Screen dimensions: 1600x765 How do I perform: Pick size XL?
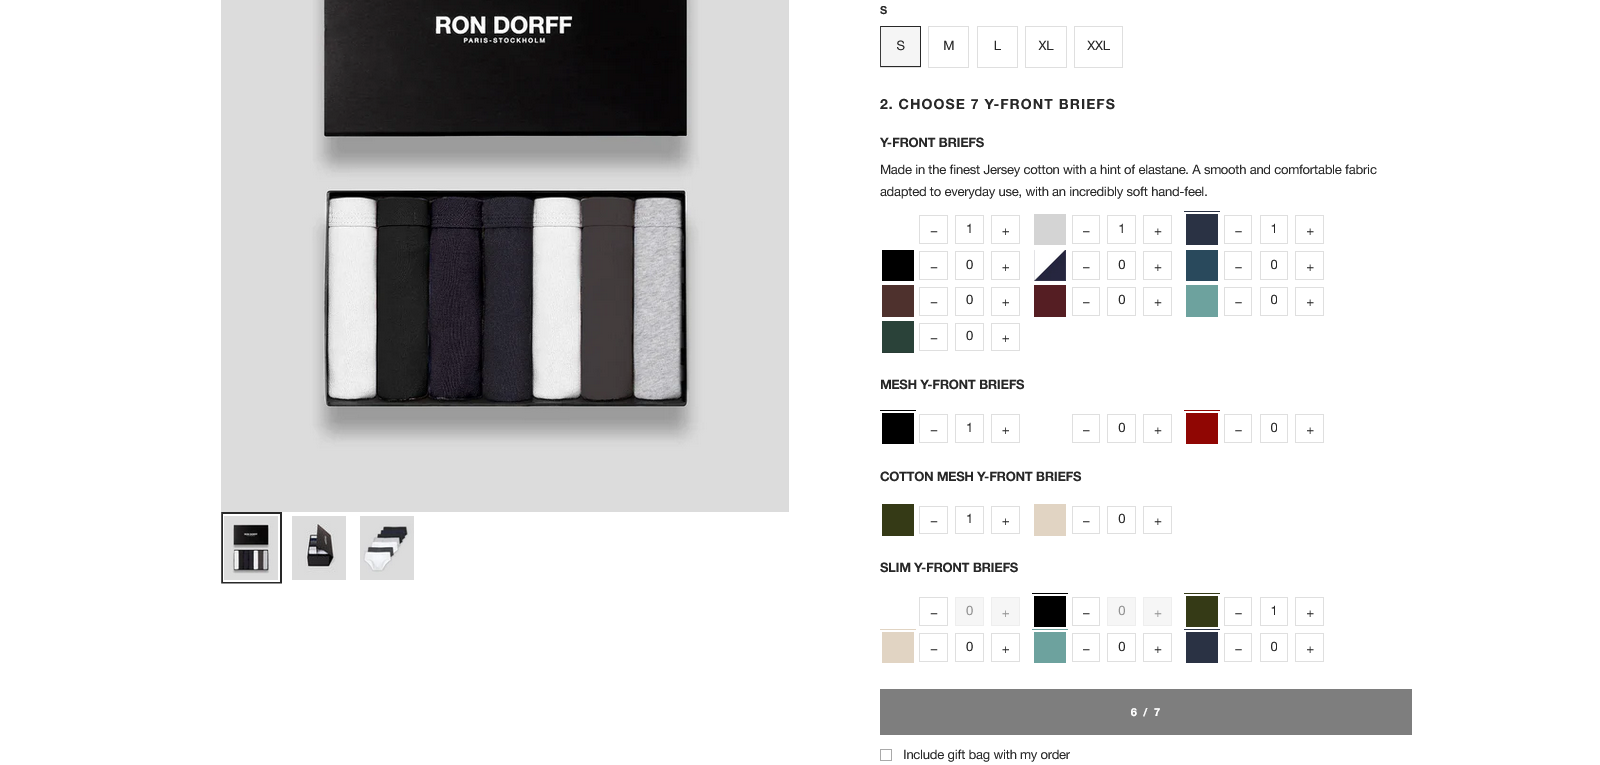click(1045, 47)
